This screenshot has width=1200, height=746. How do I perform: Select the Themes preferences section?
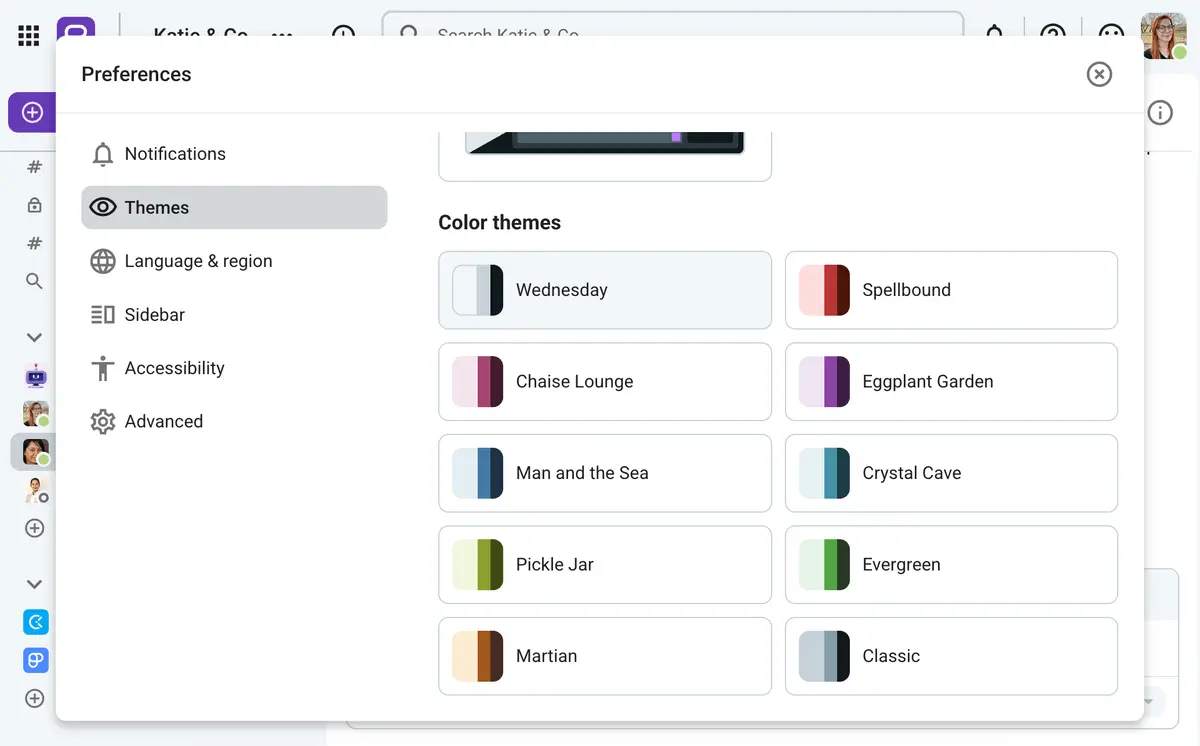[x=156, y=207]
